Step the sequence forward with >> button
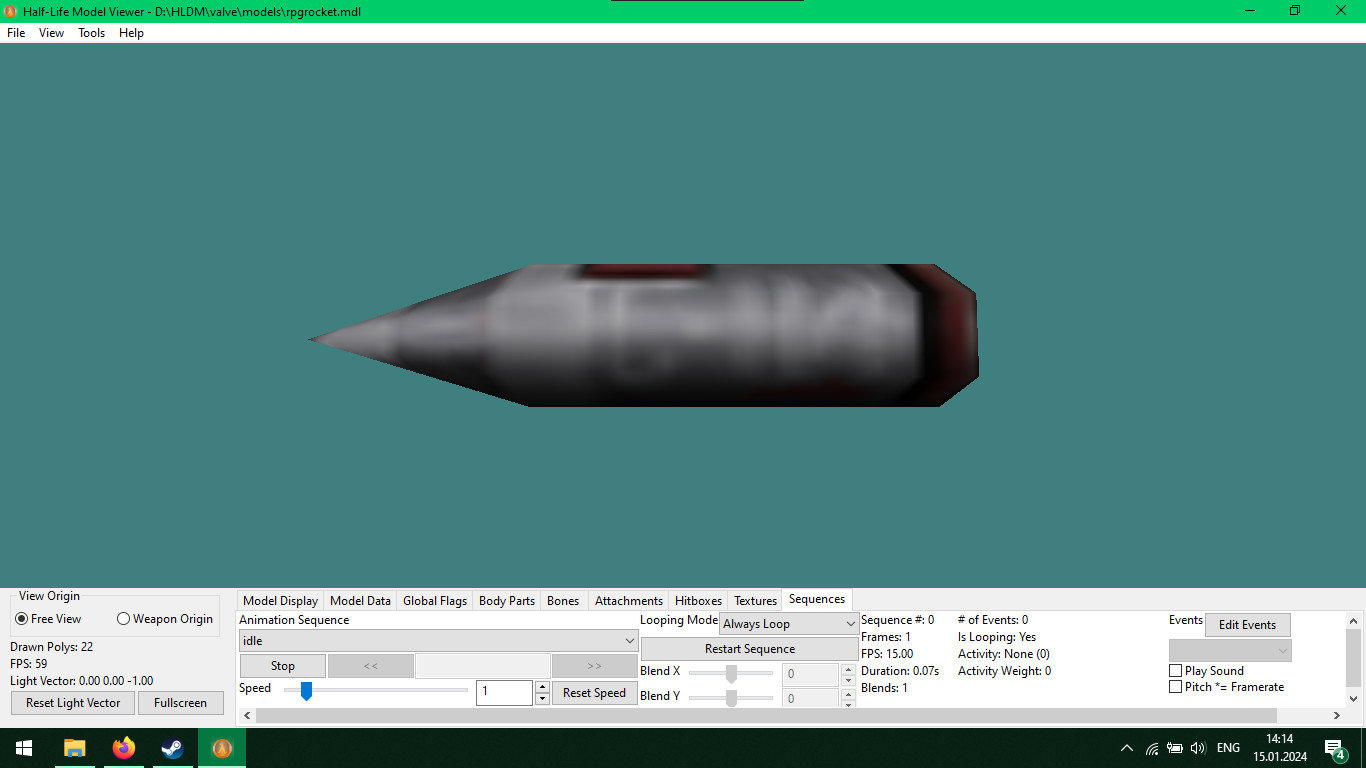1366x768 pixels. (x=594, y=664)
